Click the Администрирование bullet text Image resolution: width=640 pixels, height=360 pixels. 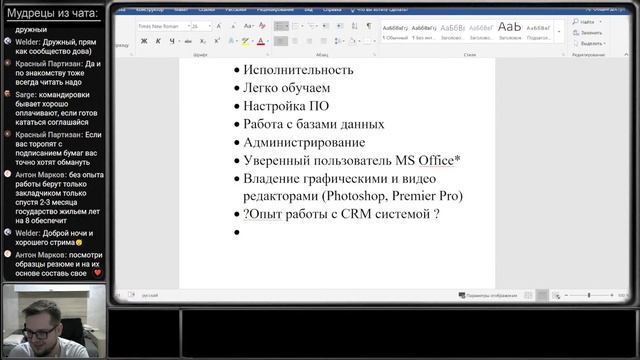[x=304, y=142]
